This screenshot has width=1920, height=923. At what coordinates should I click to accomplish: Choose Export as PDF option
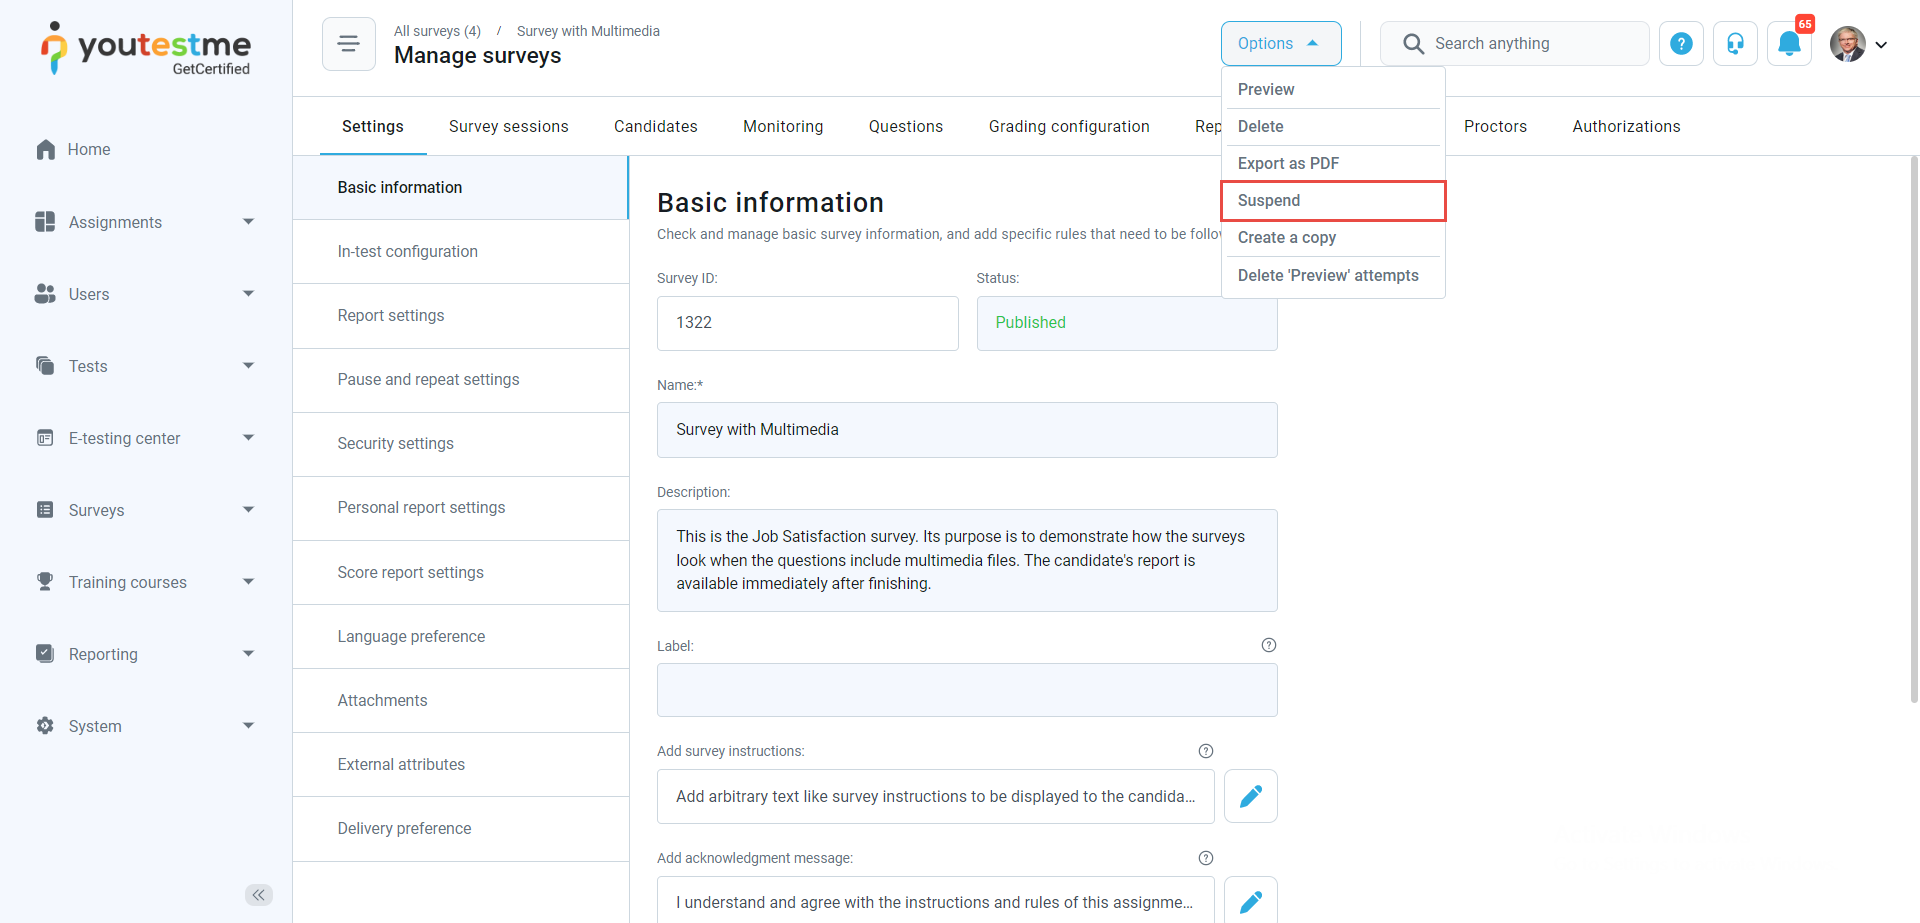click(x=1288, y=163)
